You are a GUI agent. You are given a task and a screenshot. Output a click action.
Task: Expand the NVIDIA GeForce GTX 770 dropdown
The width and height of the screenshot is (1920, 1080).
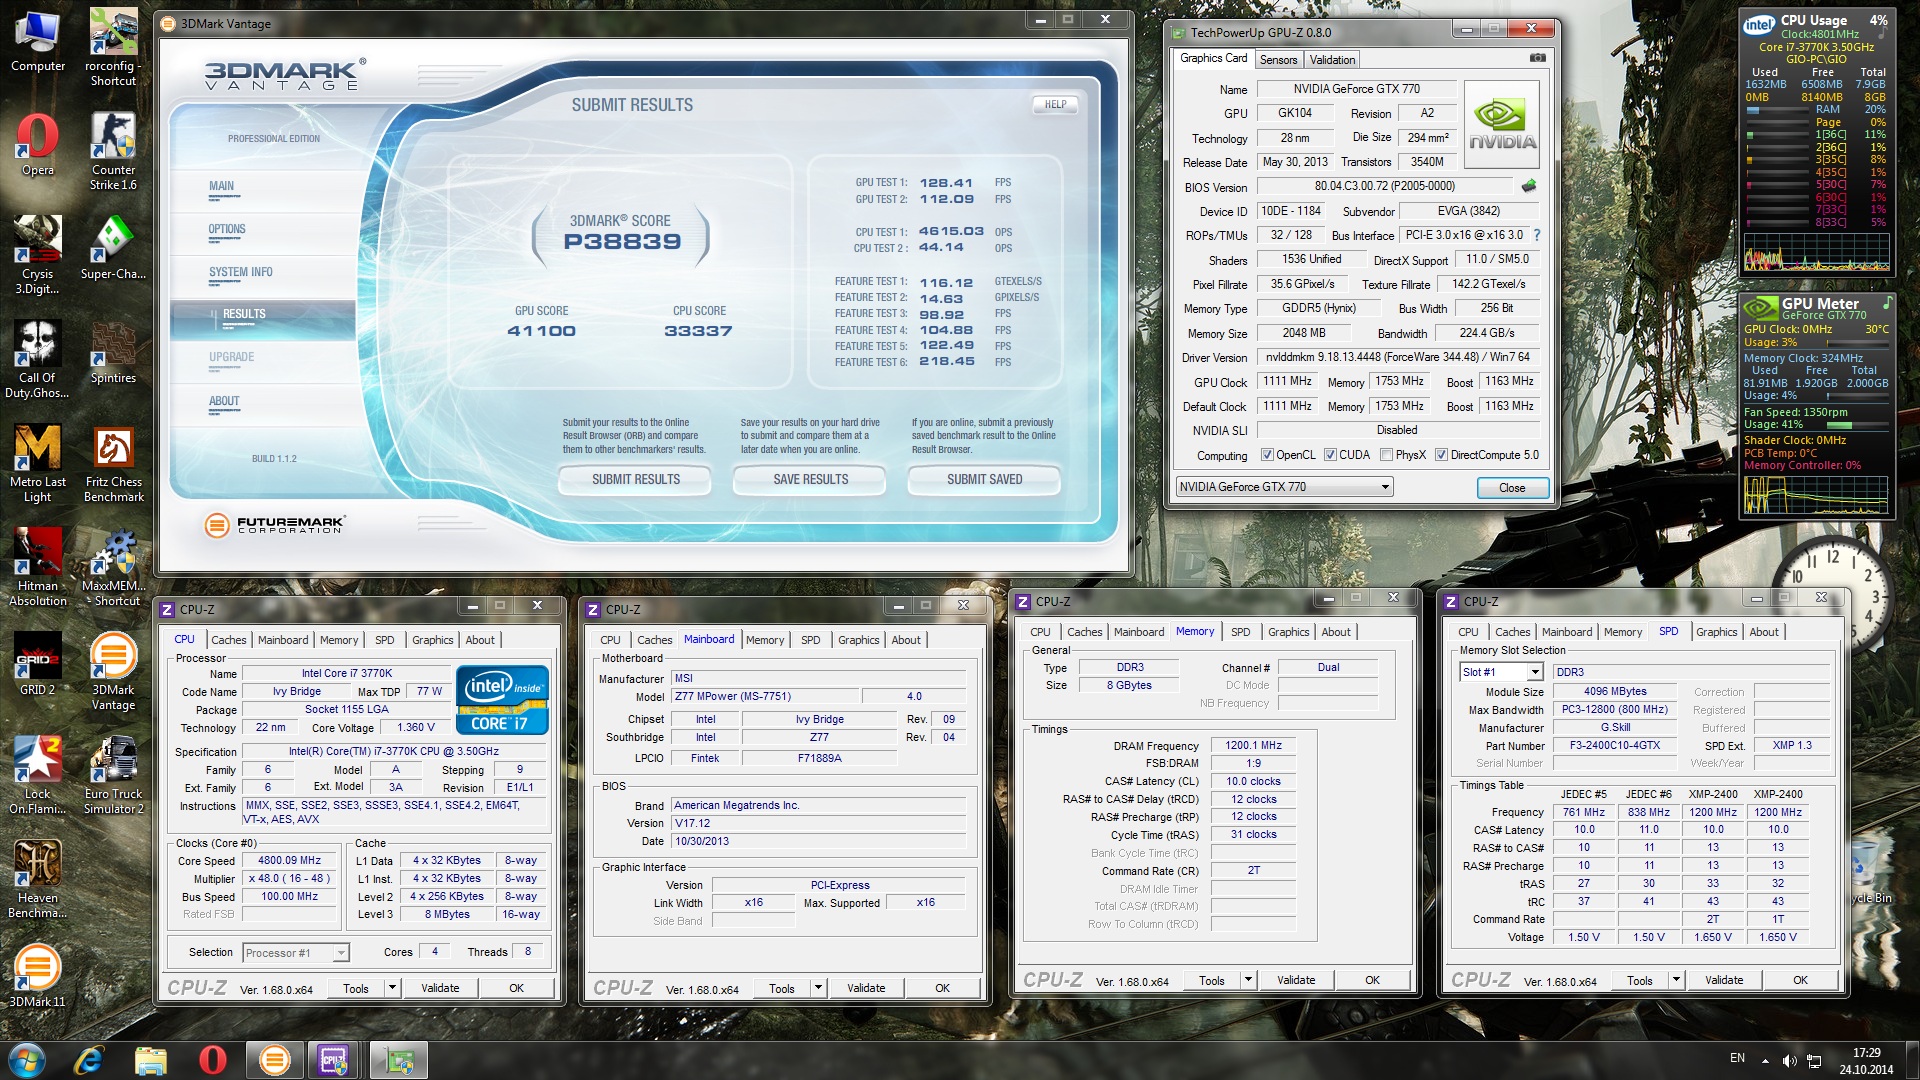click(1385, 487)
